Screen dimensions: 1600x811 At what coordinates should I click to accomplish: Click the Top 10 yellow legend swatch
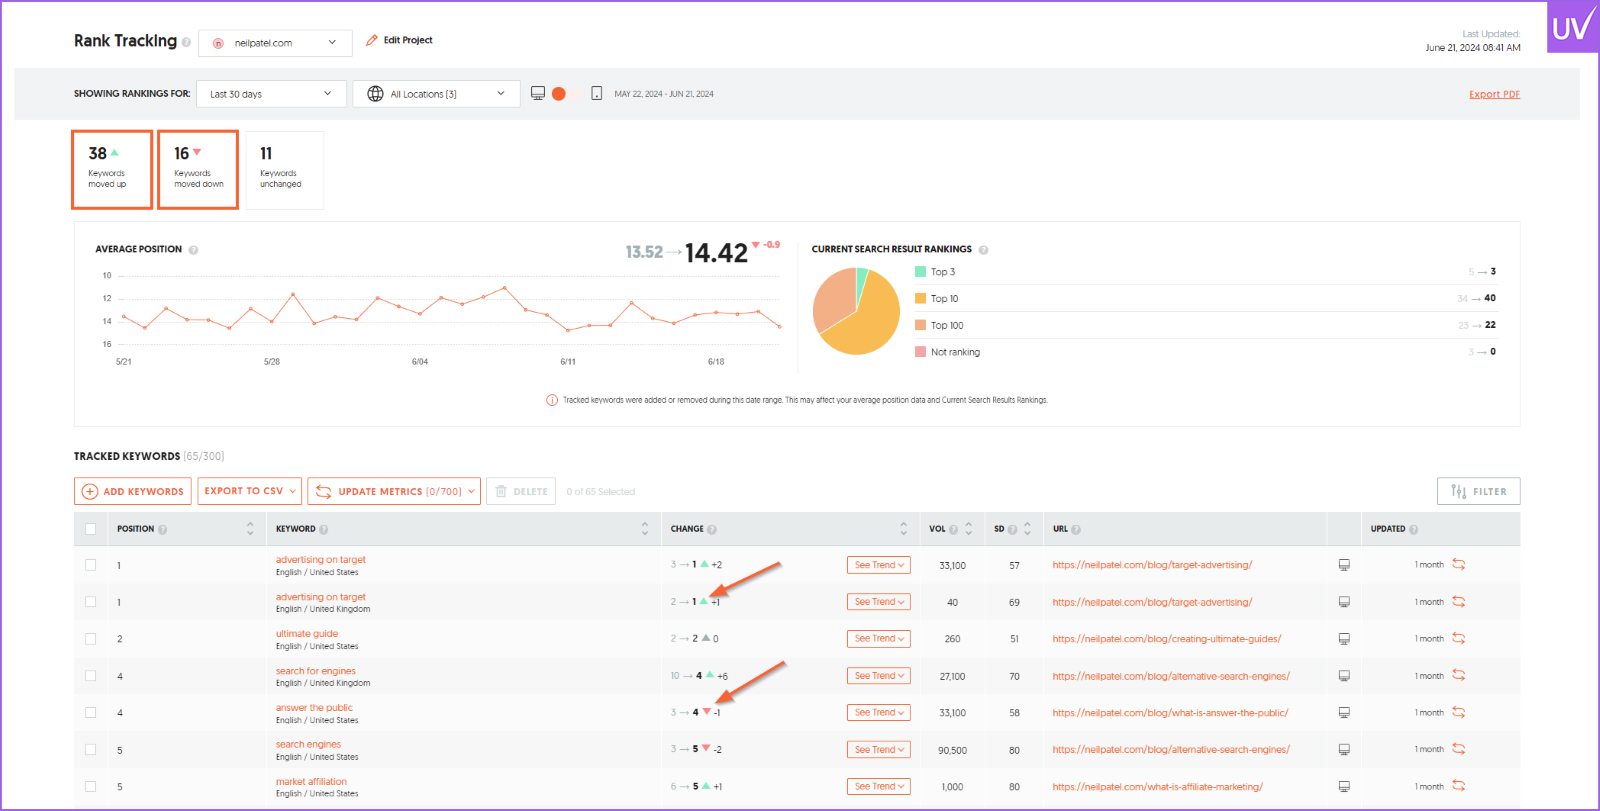pyautogui.click(x=920, y=299)
